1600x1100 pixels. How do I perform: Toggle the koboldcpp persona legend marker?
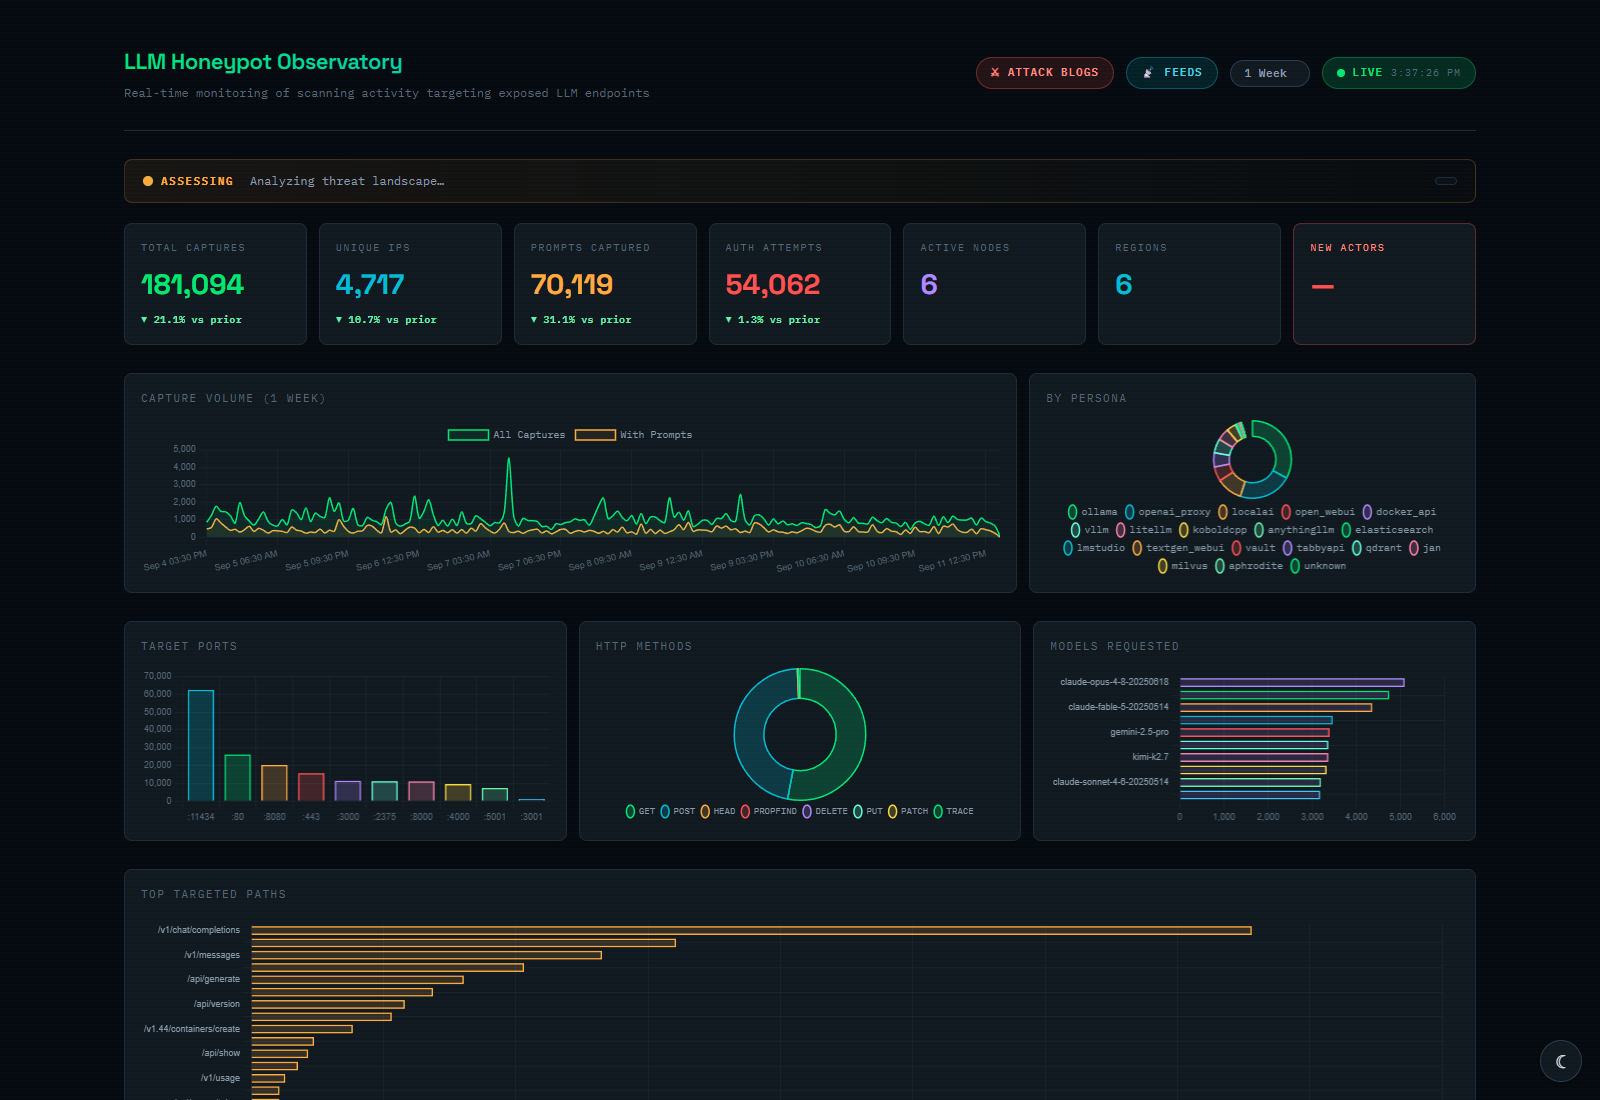pos(1183,530)
